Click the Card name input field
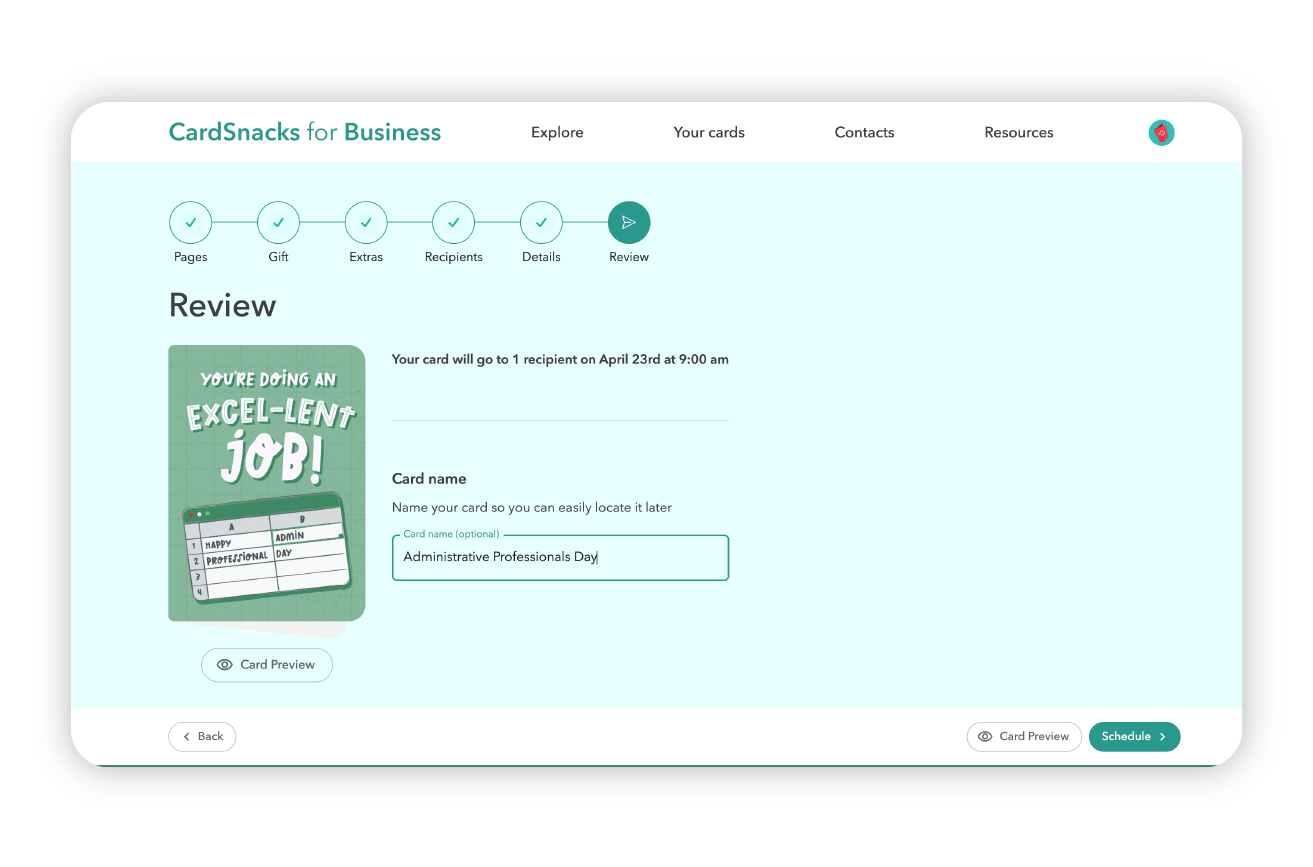Viewport: 1313px width, 867px height. [x=560, y=558]
